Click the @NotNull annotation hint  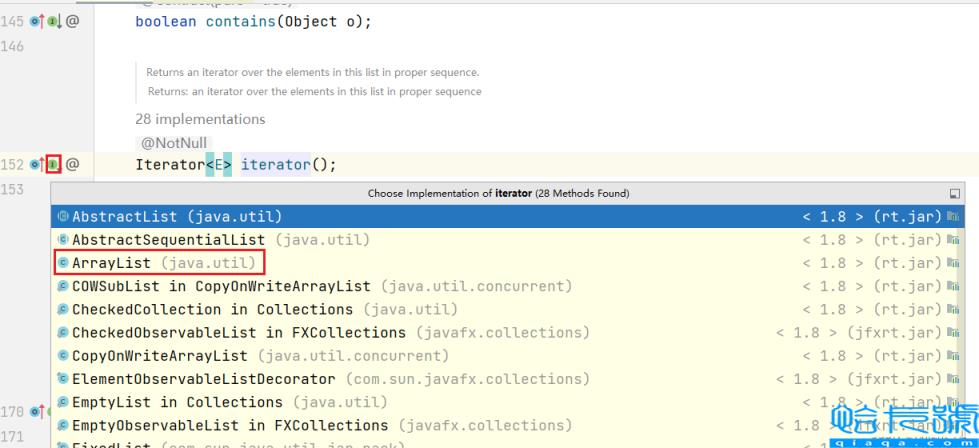174,143
